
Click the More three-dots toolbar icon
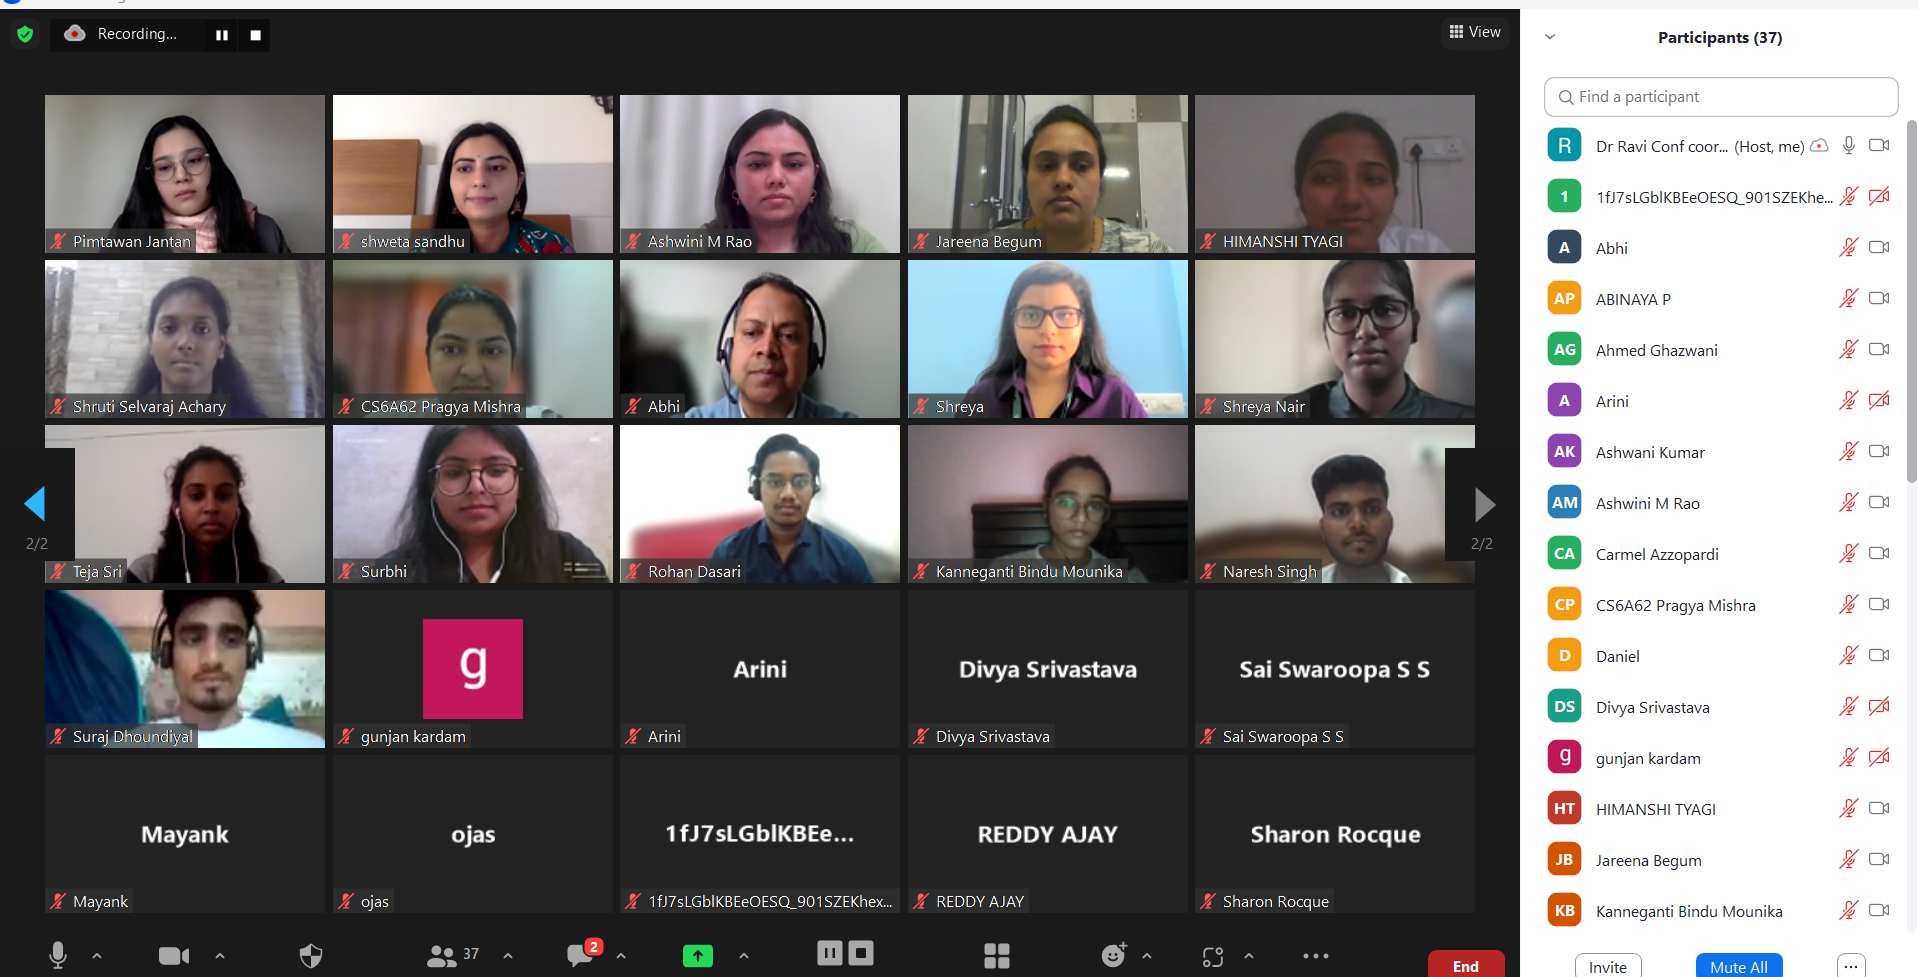[x=1316, y=956]
